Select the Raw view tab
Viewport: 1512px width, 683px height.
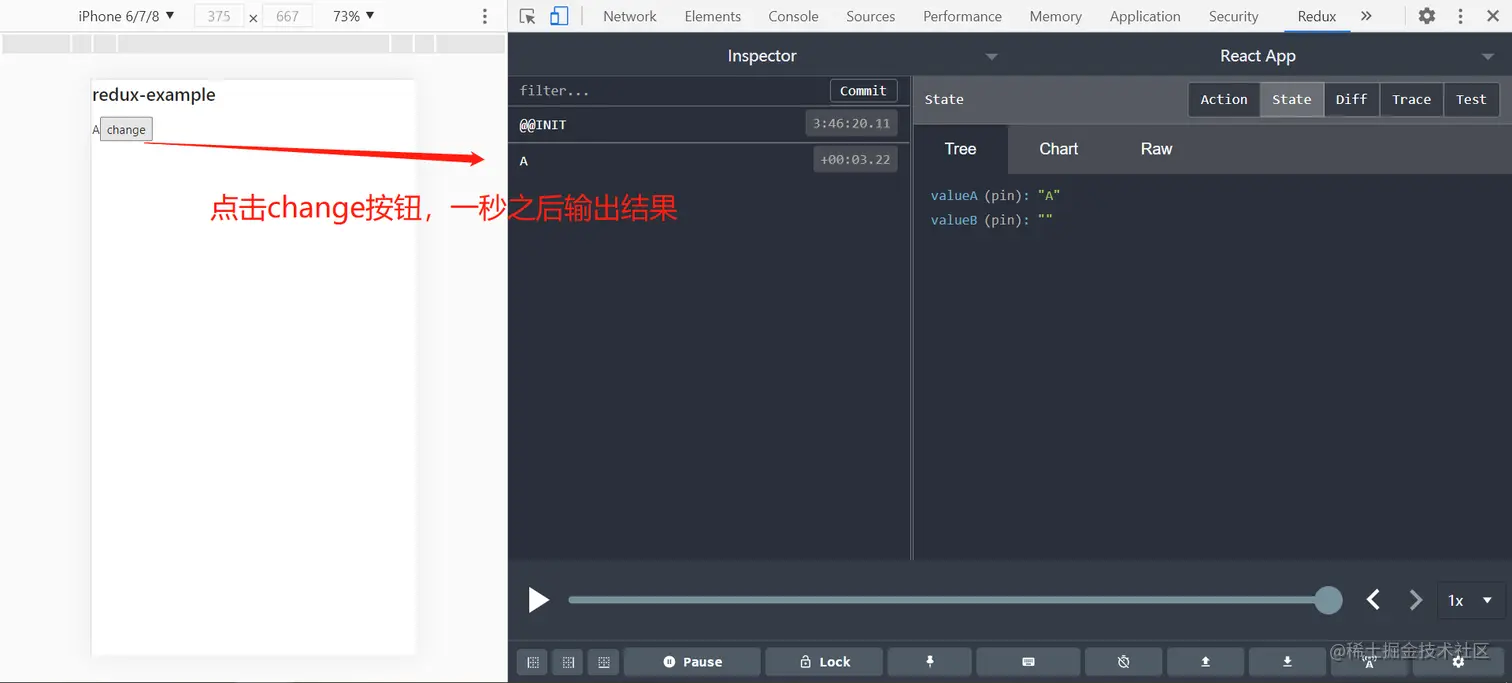(x=1156, y=149)
